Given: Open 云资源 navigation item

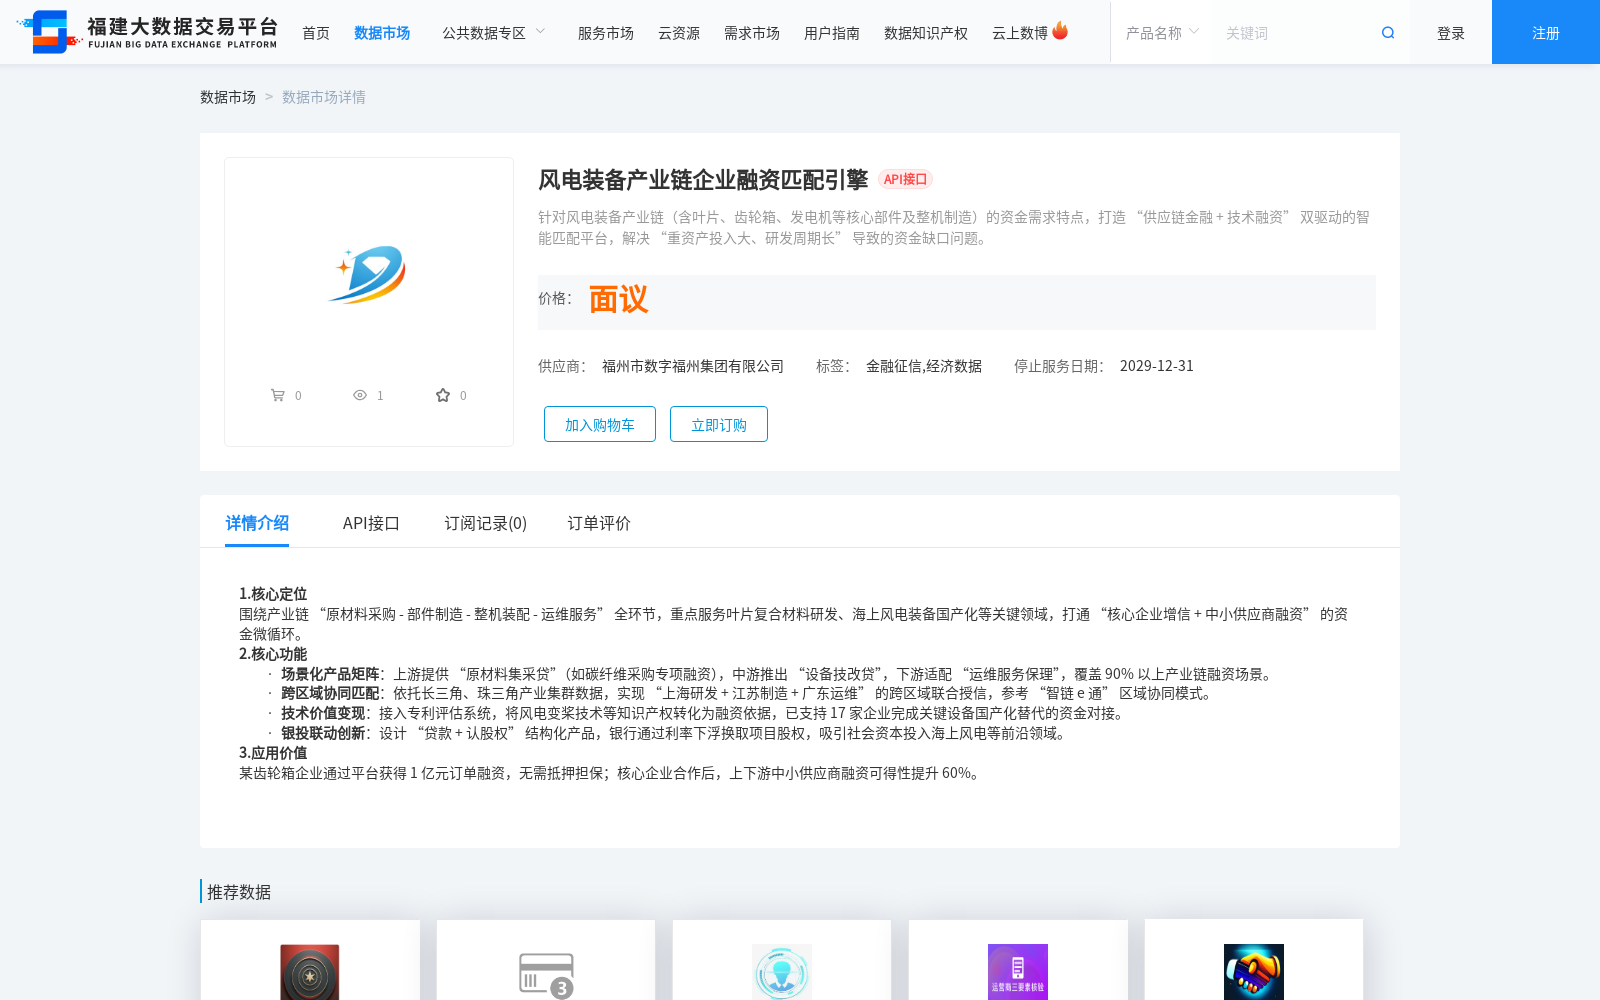Looking at the screenshot, I should point(679,33).
